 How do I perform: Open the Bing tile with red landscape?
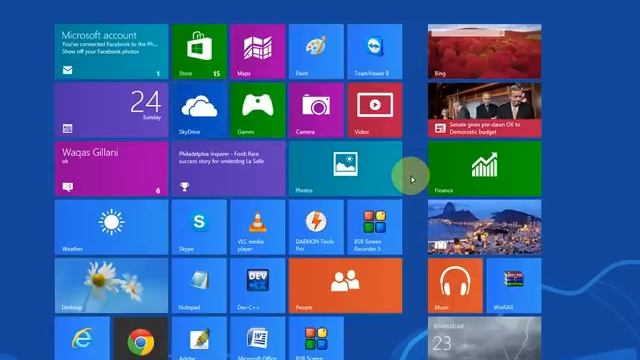tap(484, 51)
